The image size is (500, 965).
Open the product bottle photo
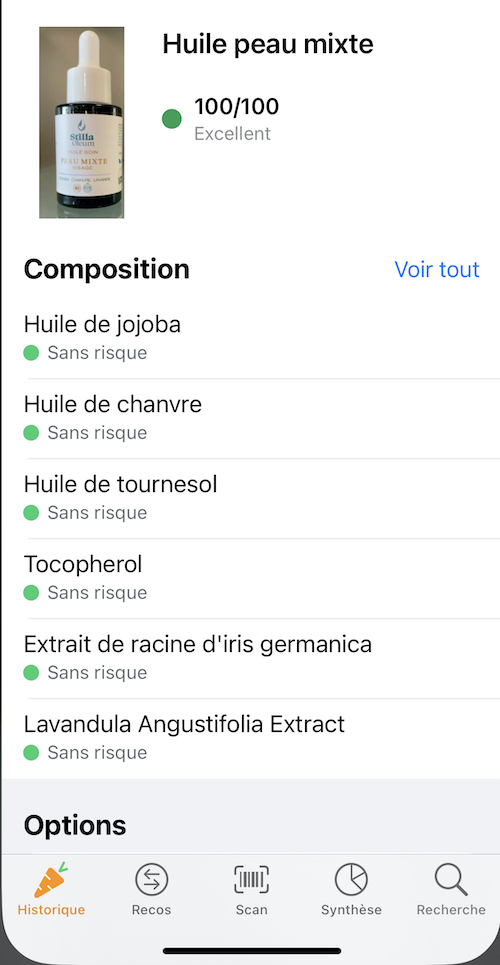click(82, 122)
